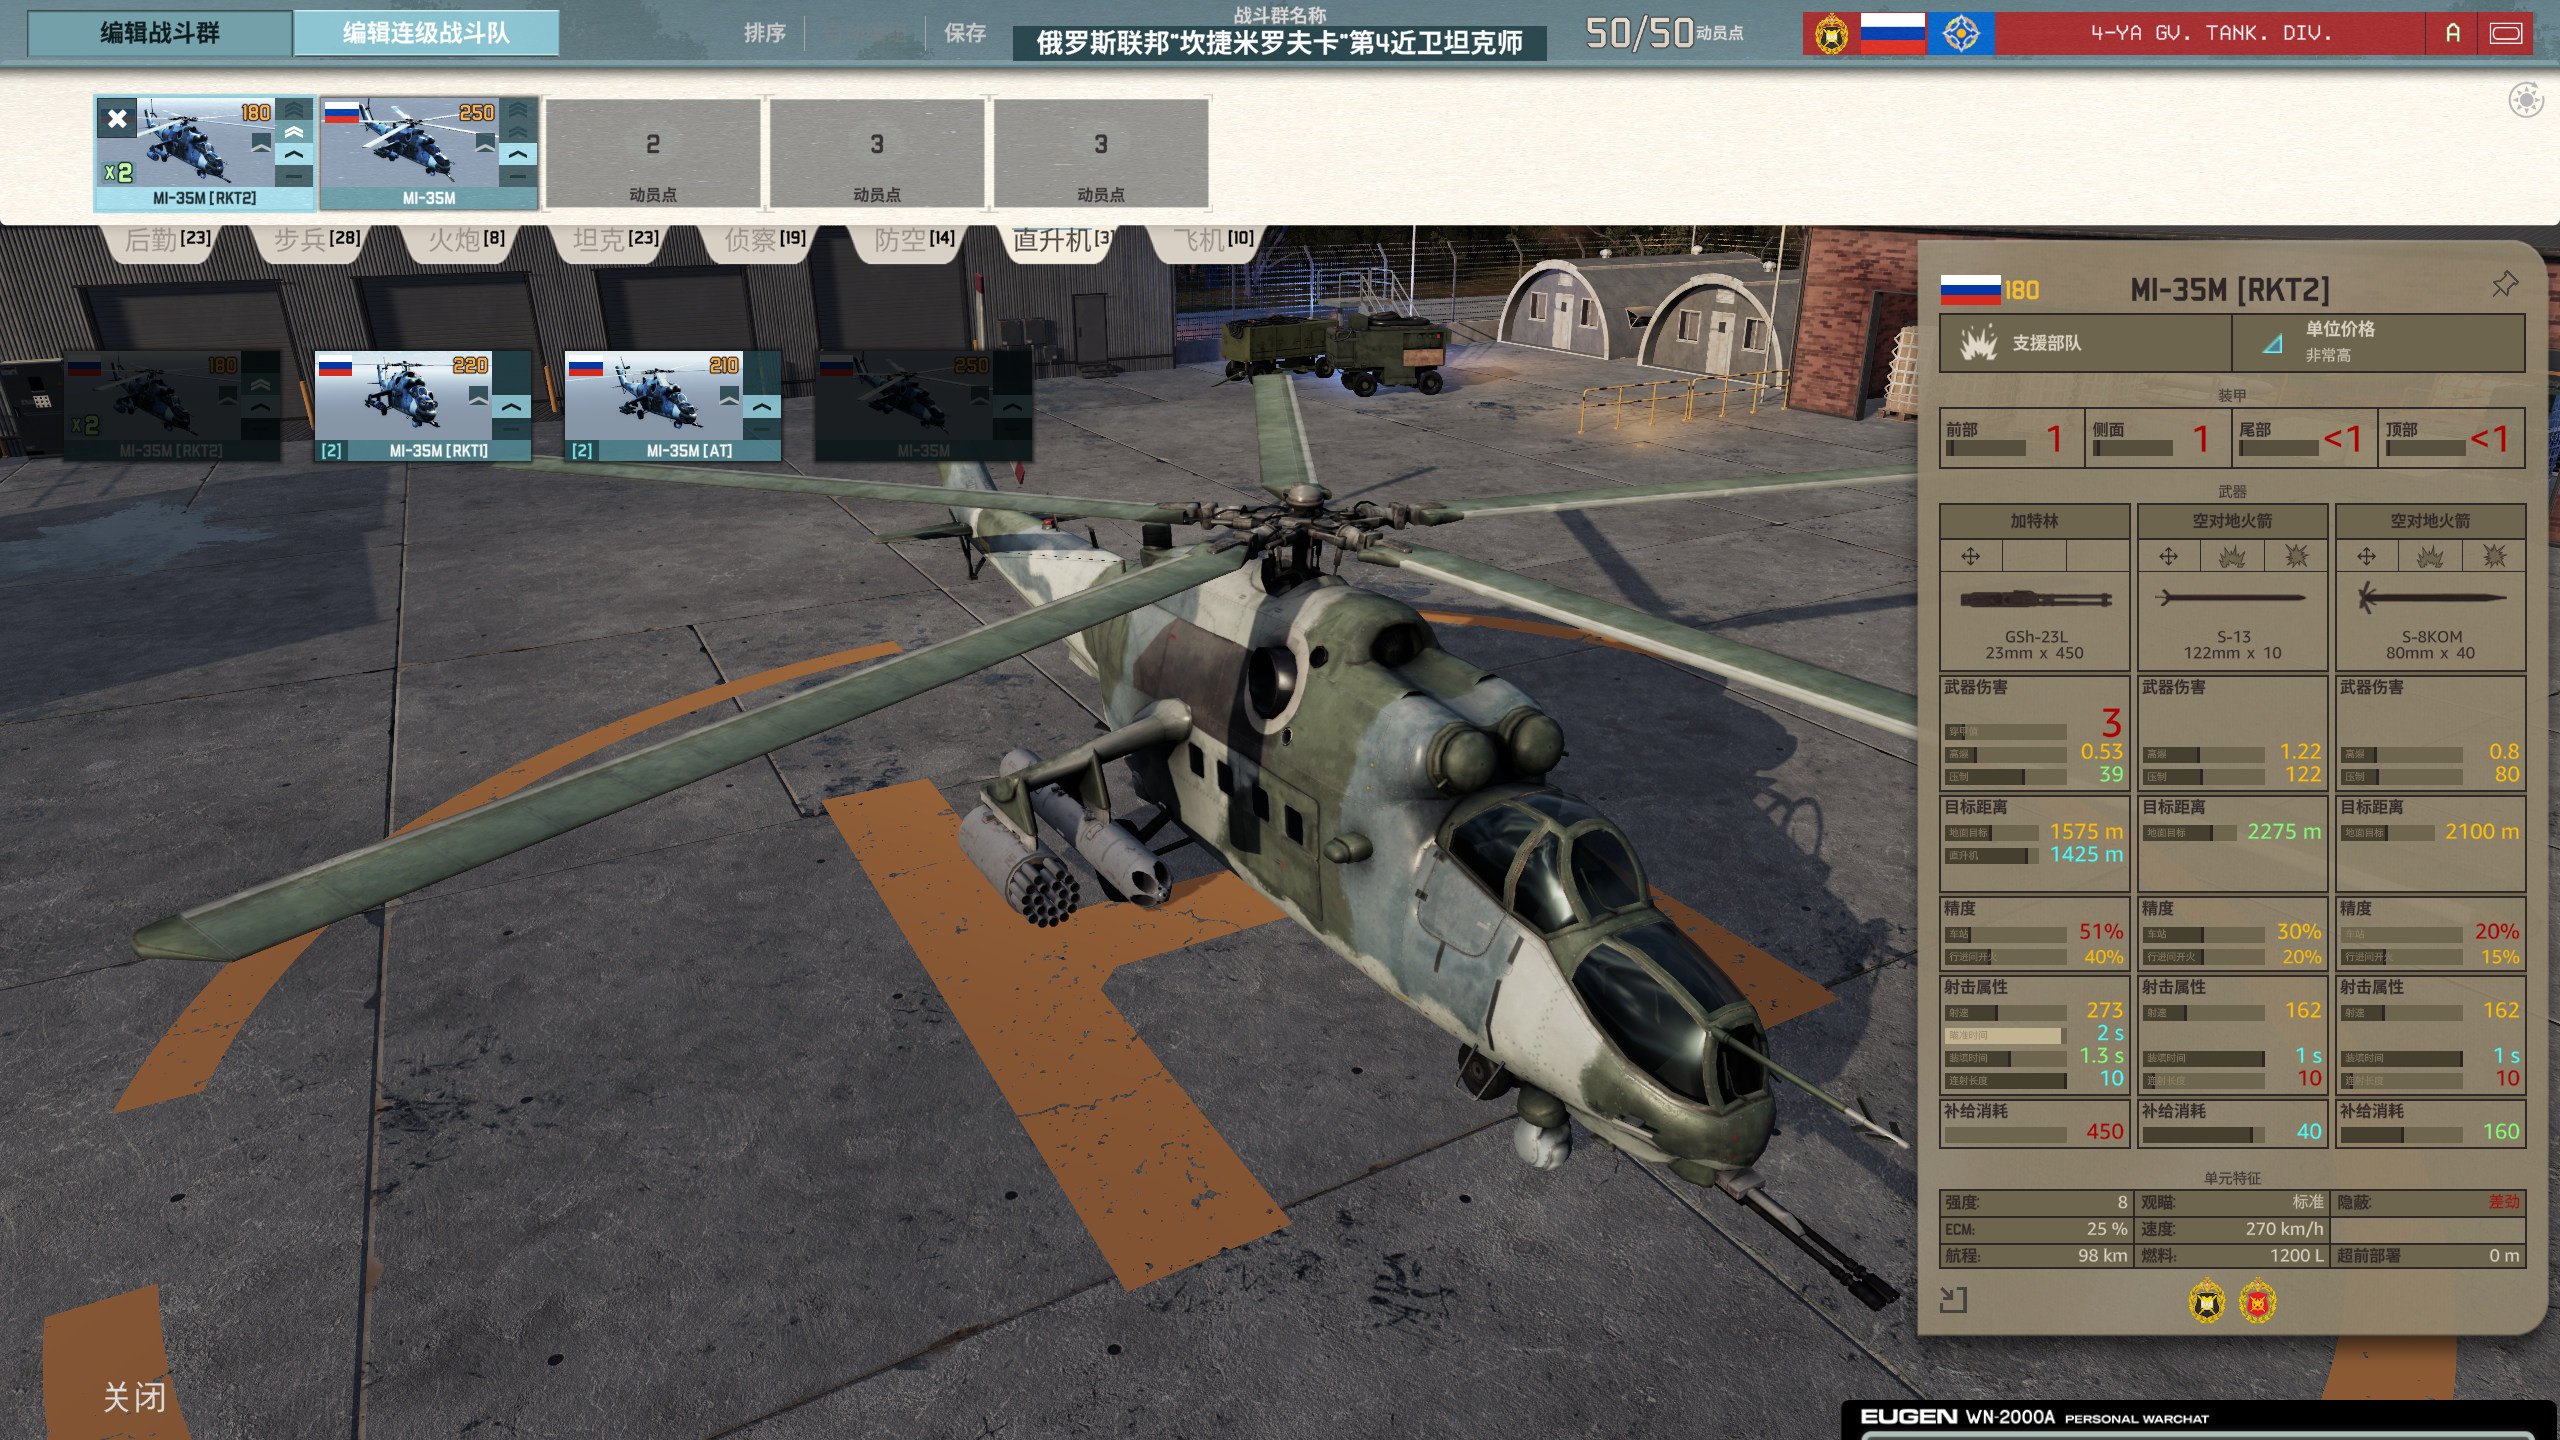
Task: Select the empty 2 动员点 deck slot
Action: click(653, 153)
